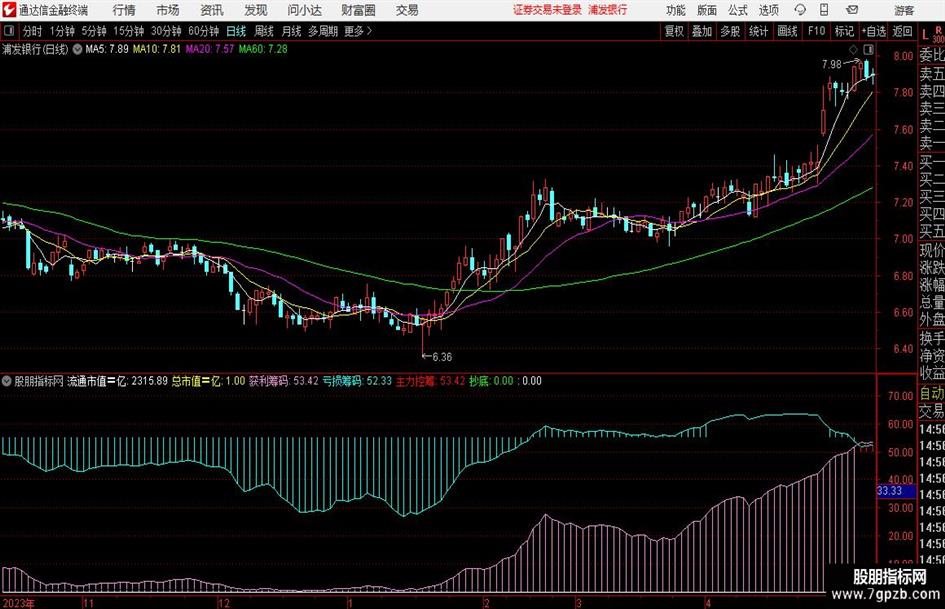Toggle the right info panel icon above the price axis
The image size is (945, 609).
pos(868,49)
